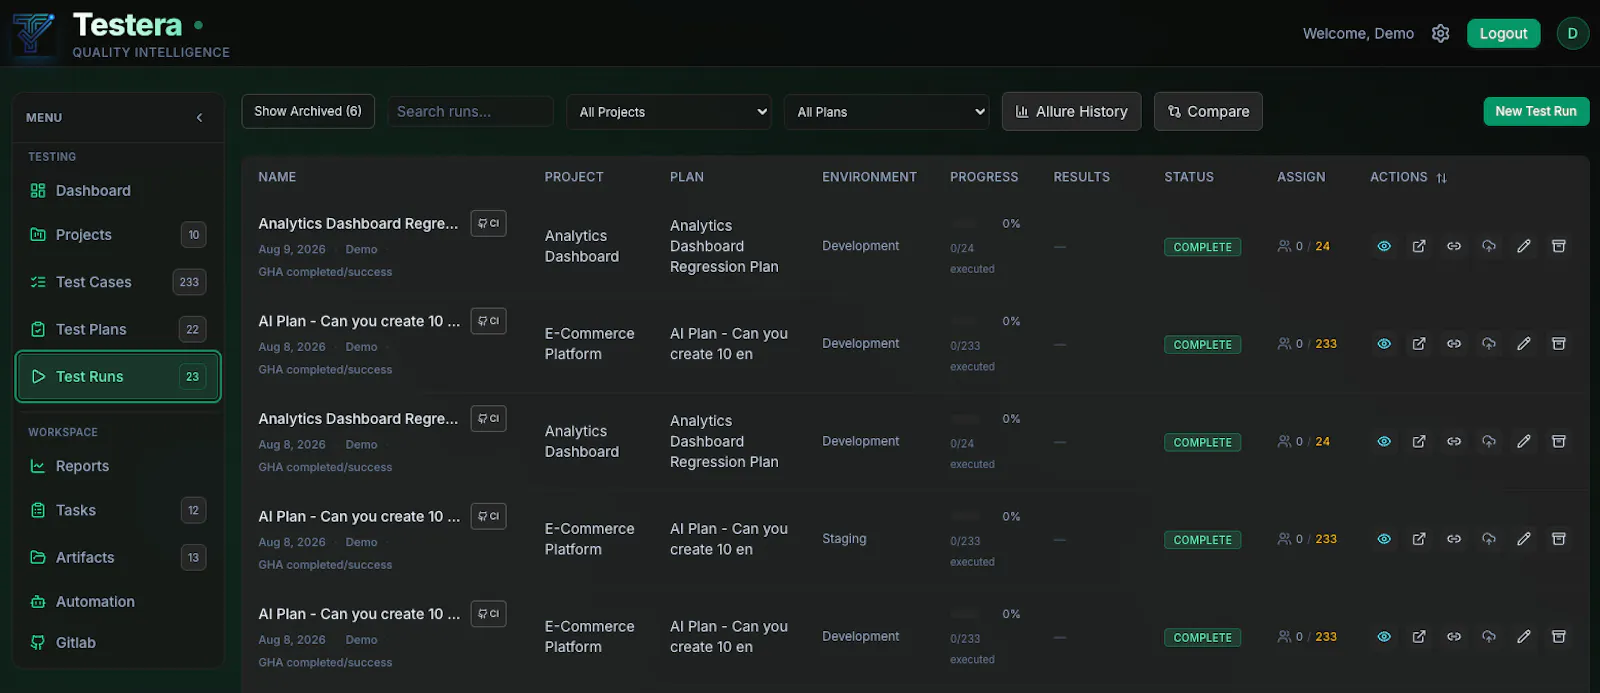Open settings gear next to Welcome, Demo
1600x693 pixels.
(x=1440, y=33)
